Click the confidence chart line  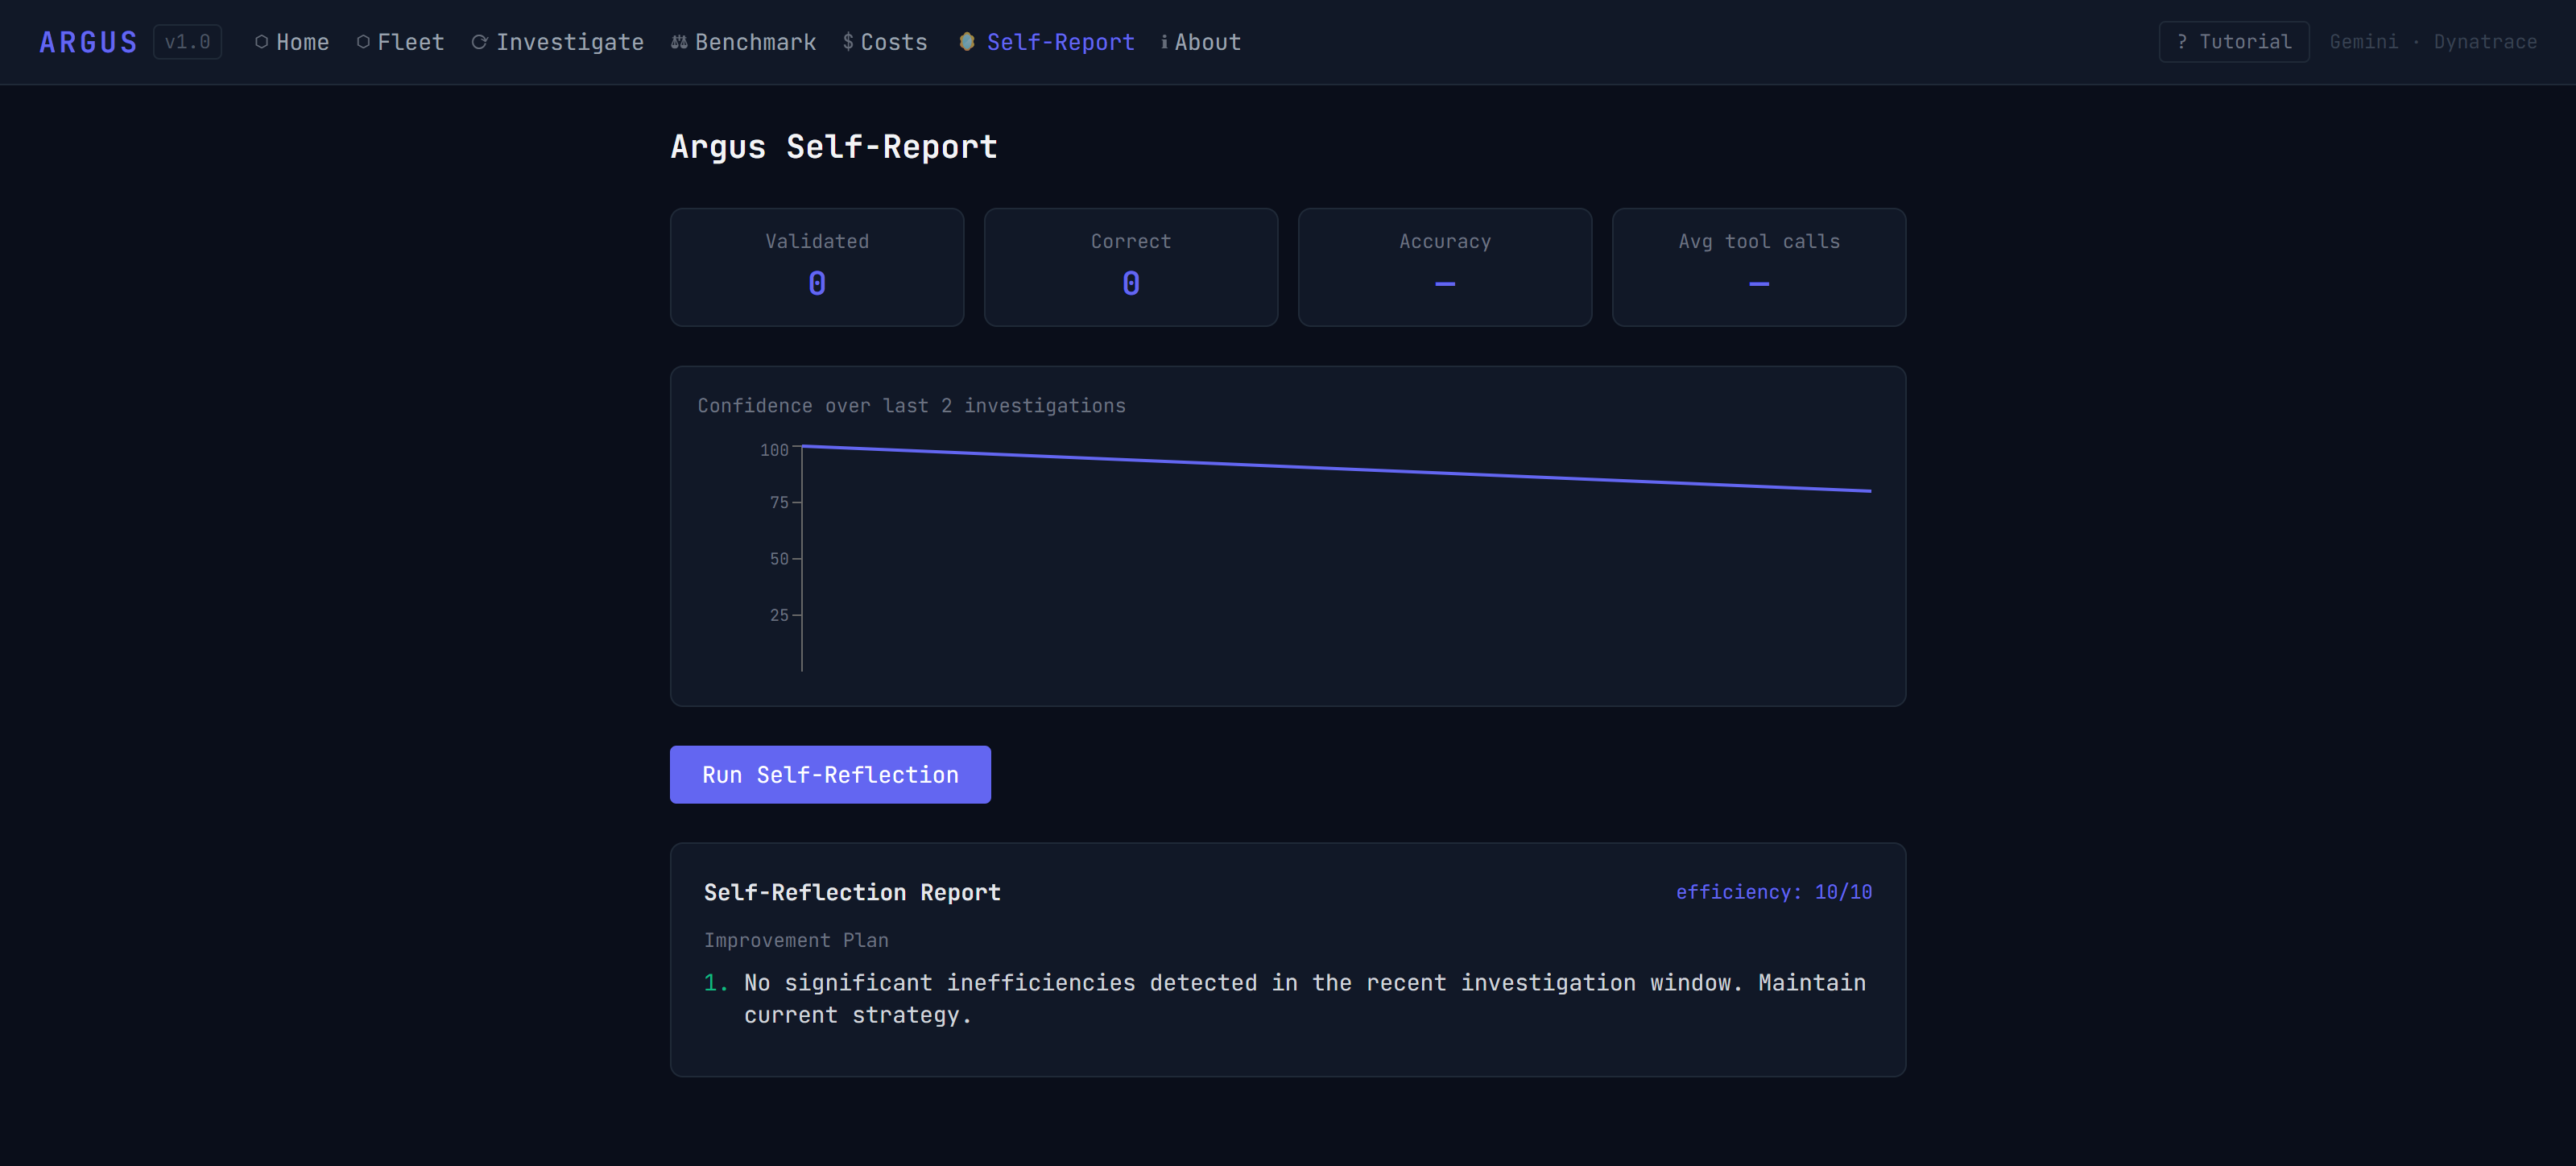pos(1336,468)
